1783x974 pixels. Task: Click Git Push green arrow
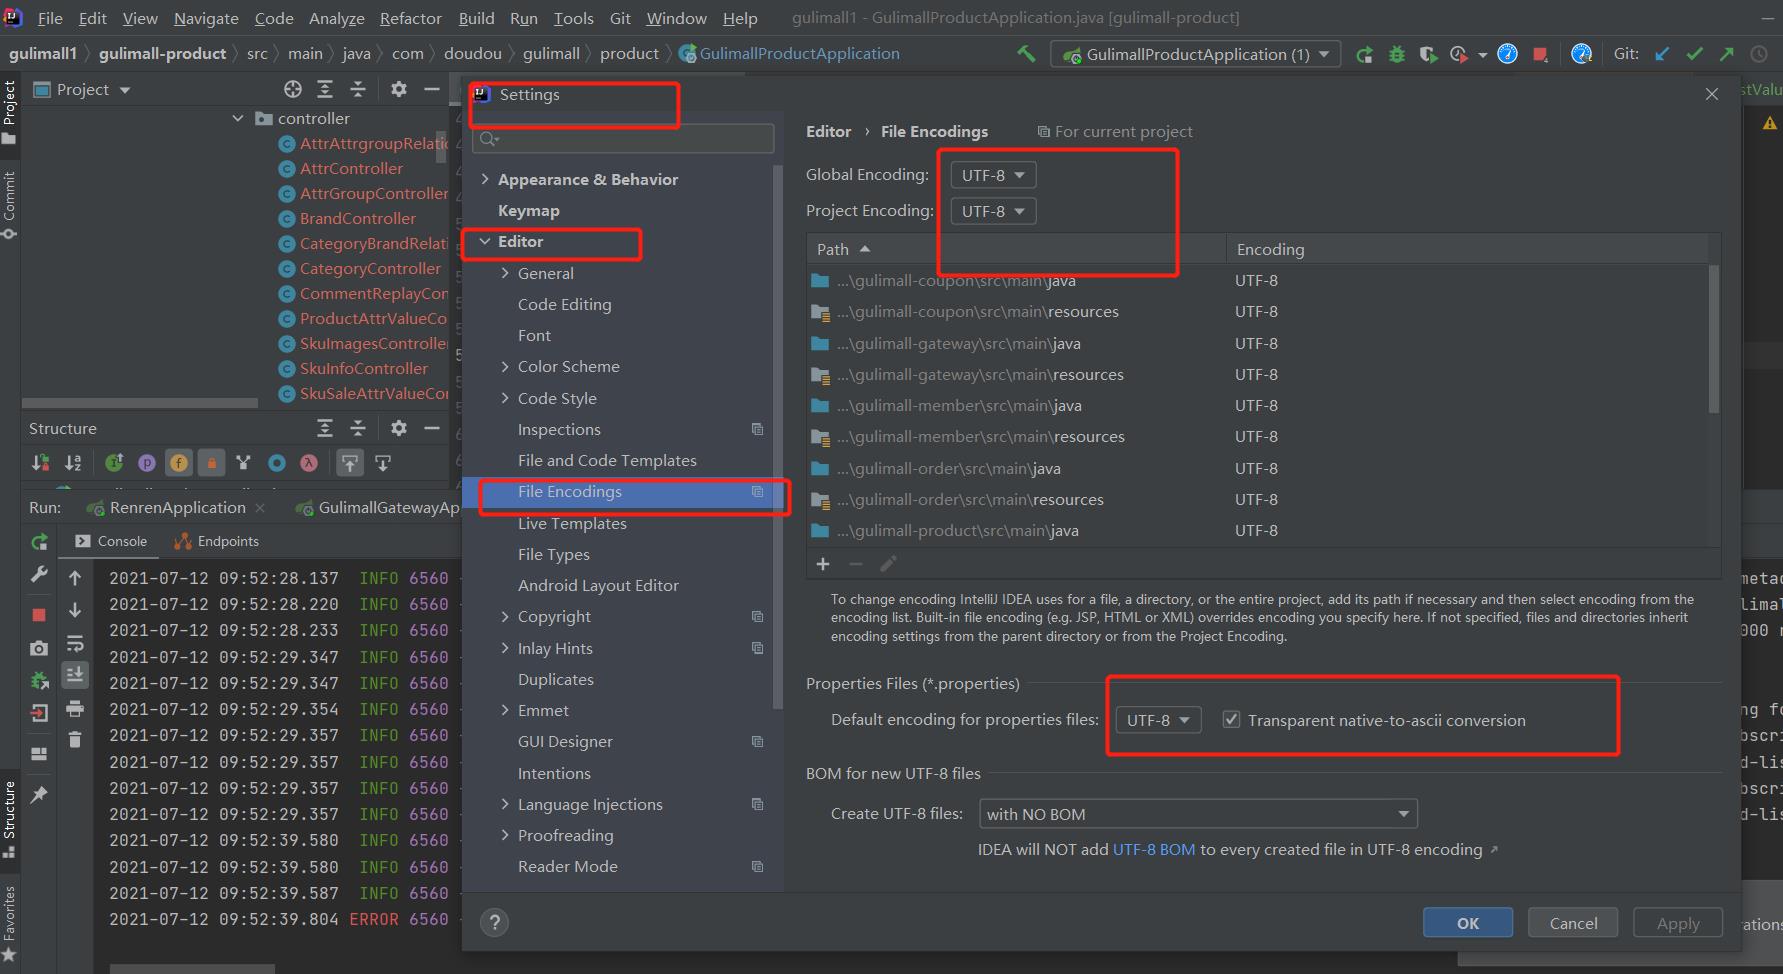tap(1727, 54)
